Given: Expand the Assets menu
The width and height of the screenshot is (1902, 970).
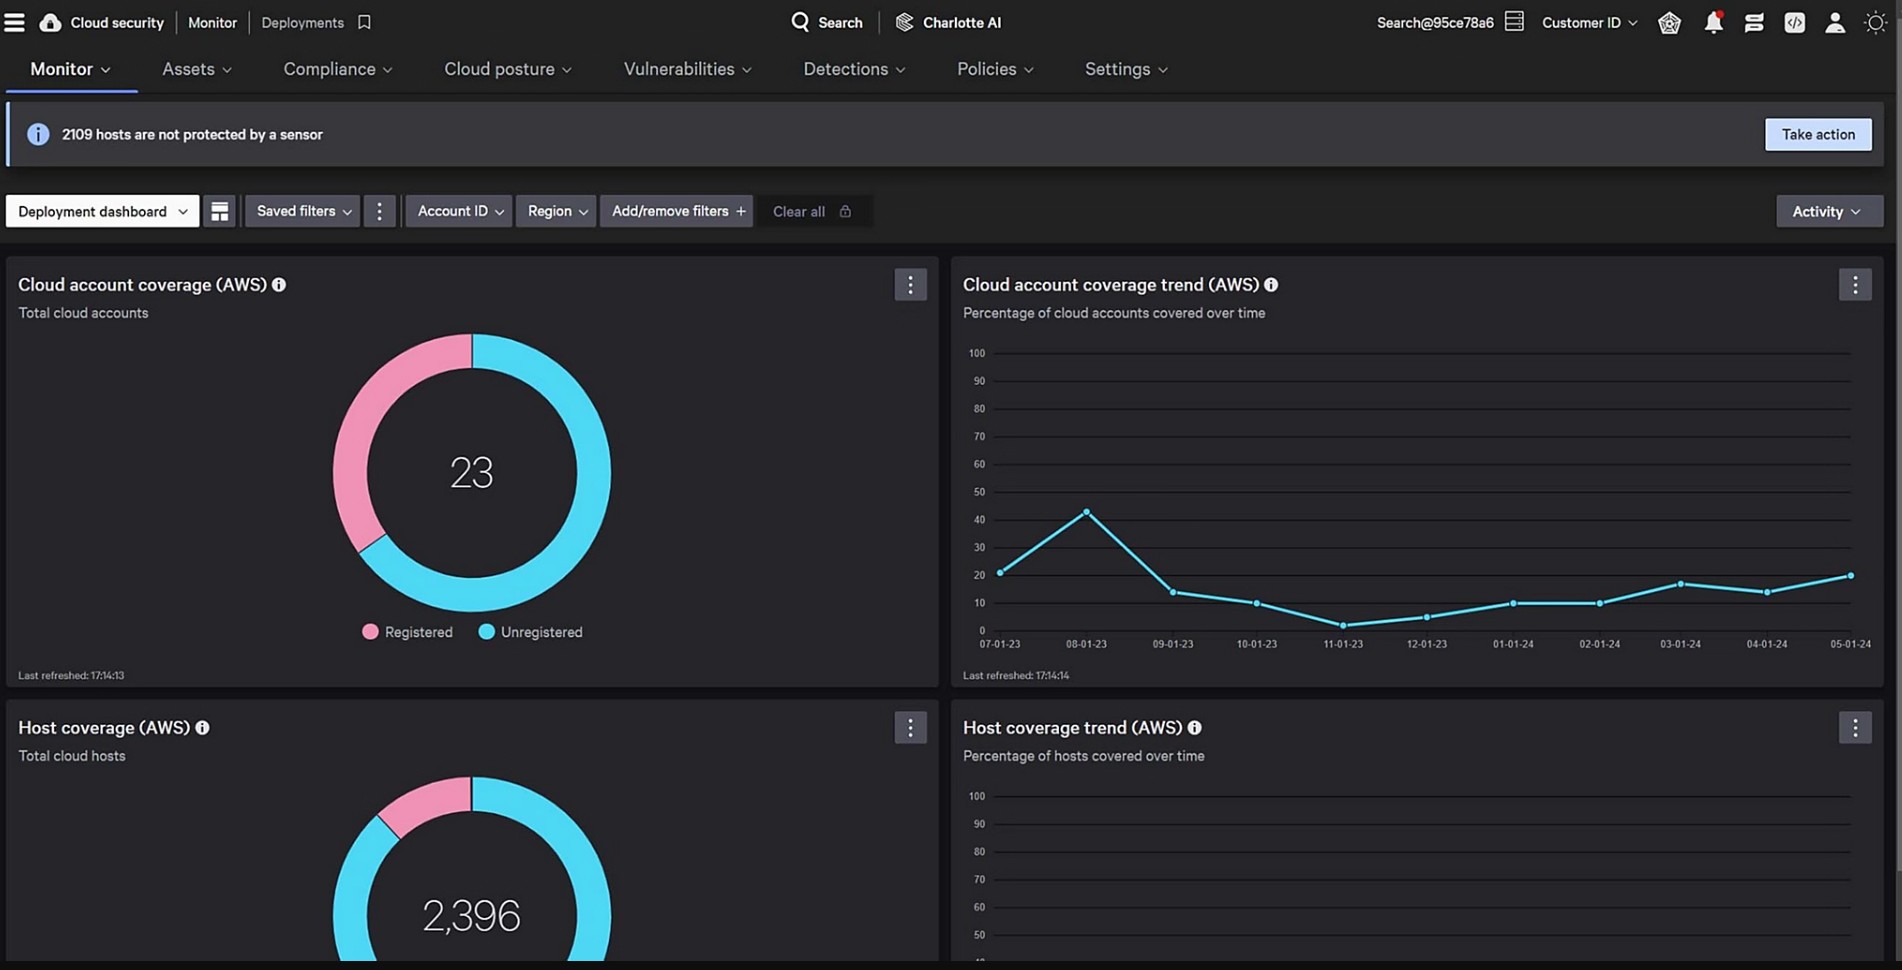Looking at the screenshot, I should click(197, 69).
